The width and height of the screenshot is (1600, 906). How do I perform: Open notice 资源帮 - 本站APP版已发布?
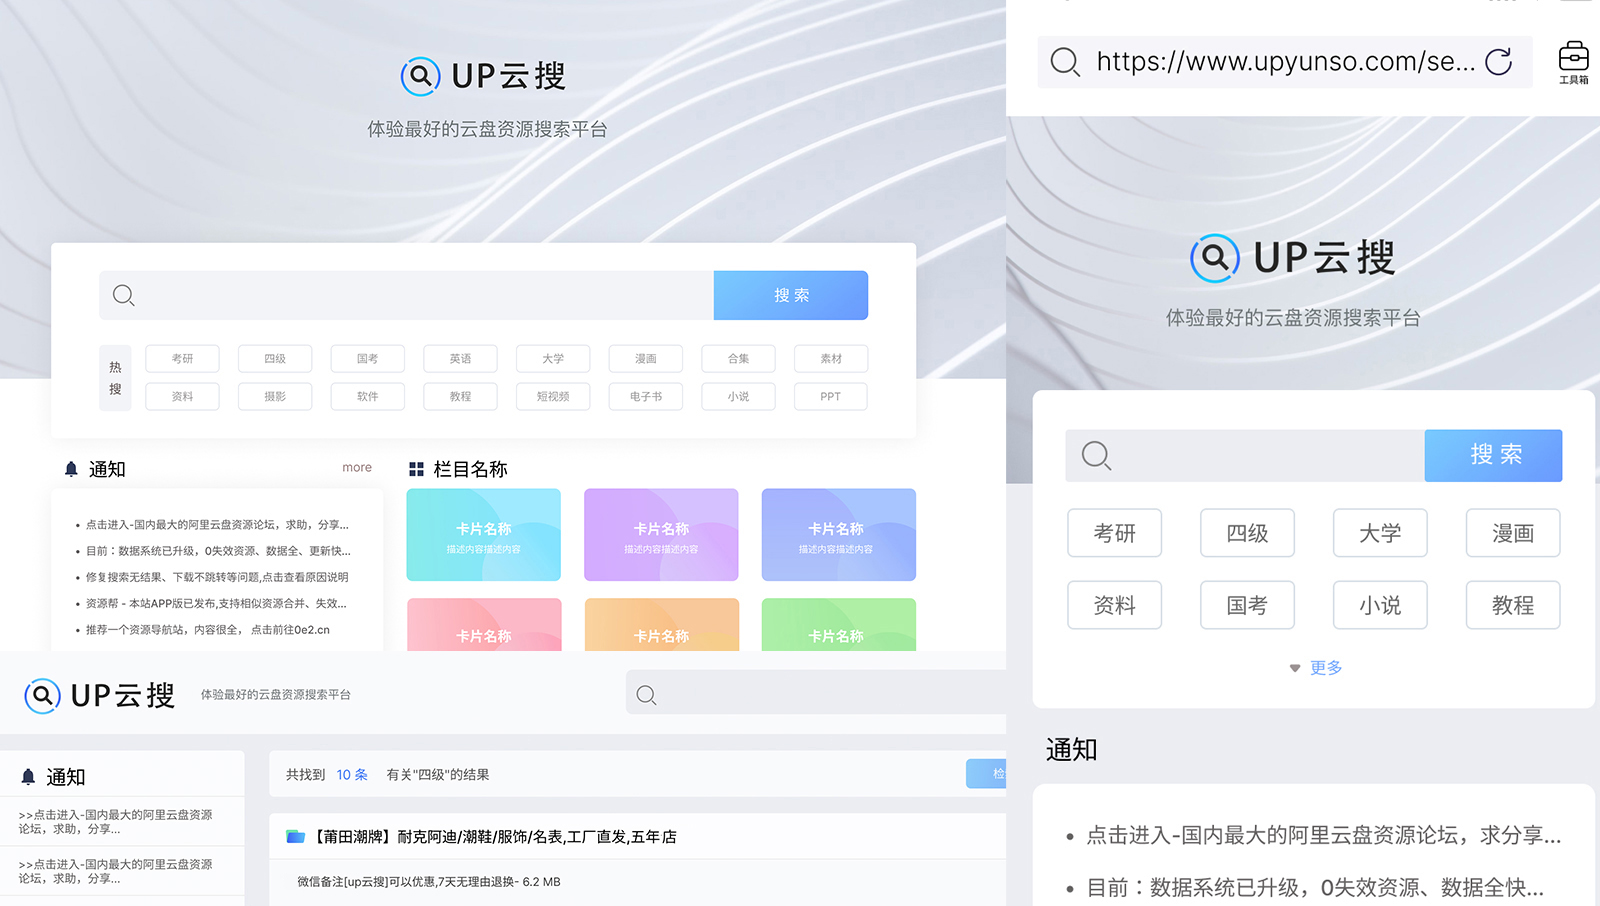click(217, 603)
